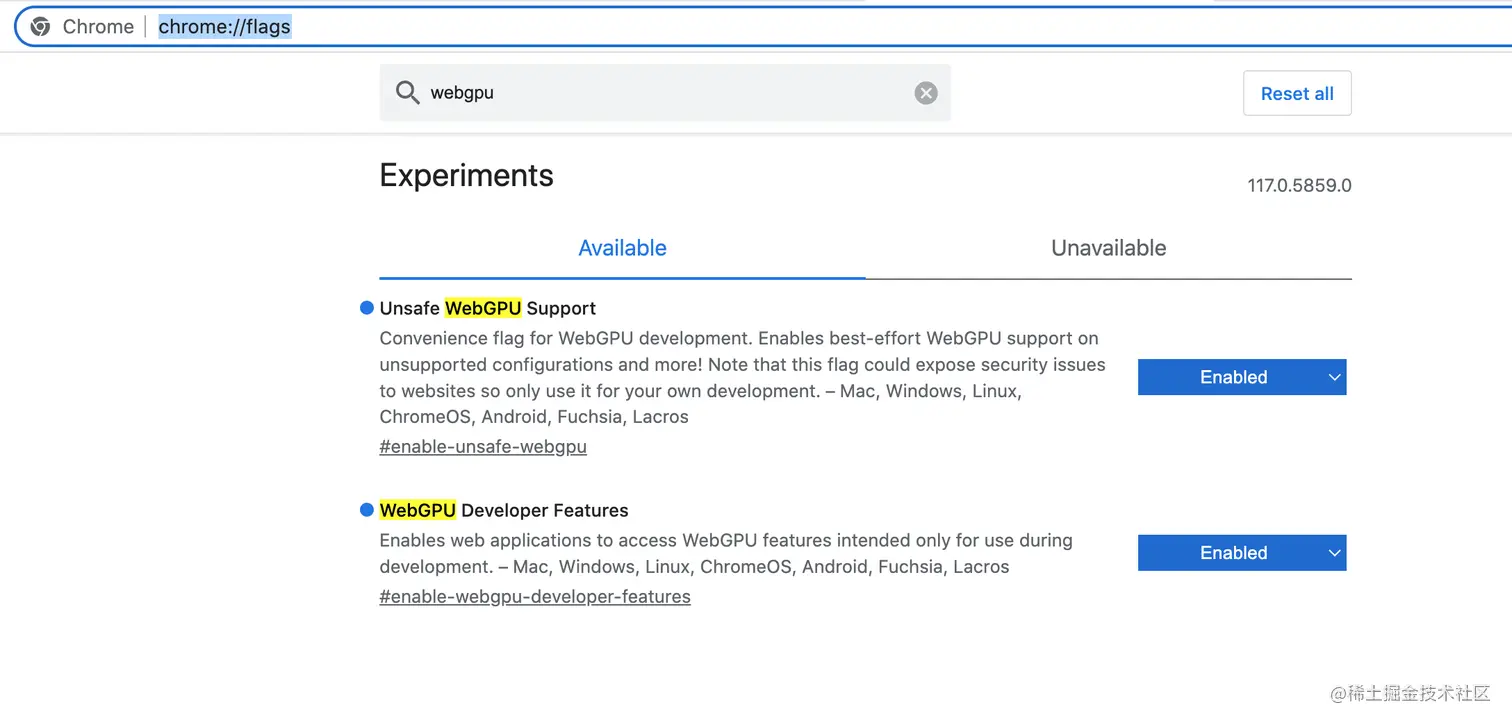The width and height of the screenshot is (1512, 725).
Task: Expand the WebGPU Developer Features Enabled dropdown
Action: tap(1242, 553)
